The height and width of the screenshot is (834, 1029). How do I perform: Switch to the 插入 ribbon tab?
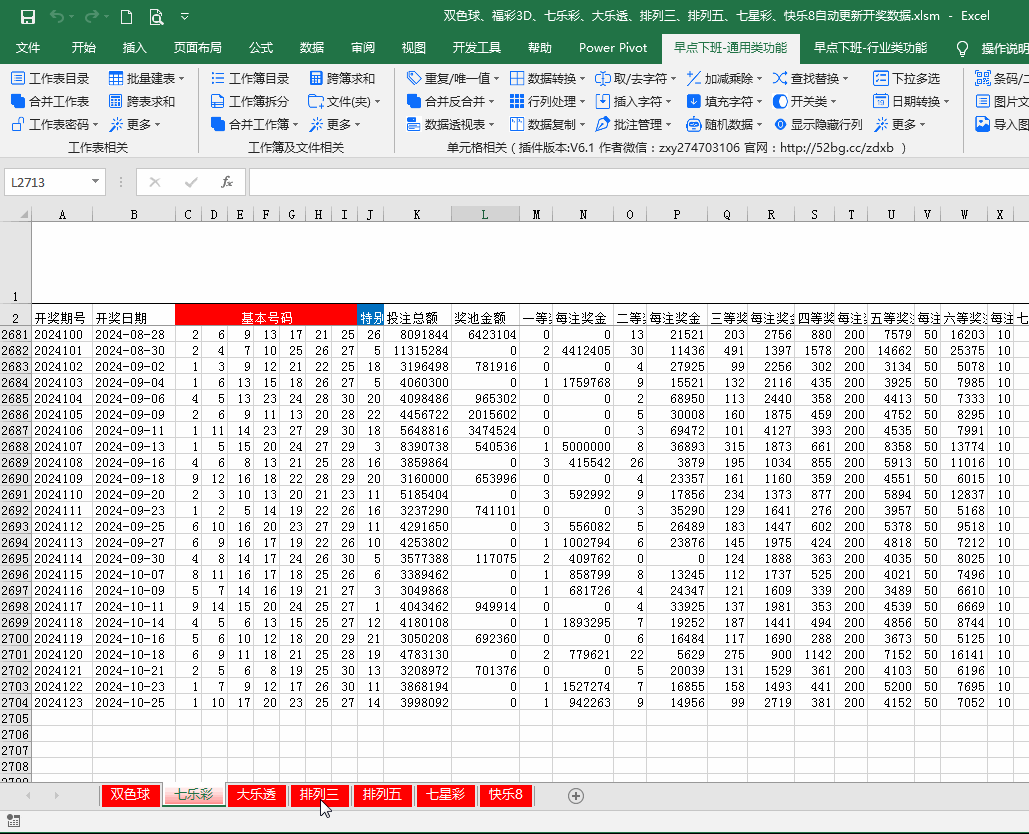click(x=135, y=48)
